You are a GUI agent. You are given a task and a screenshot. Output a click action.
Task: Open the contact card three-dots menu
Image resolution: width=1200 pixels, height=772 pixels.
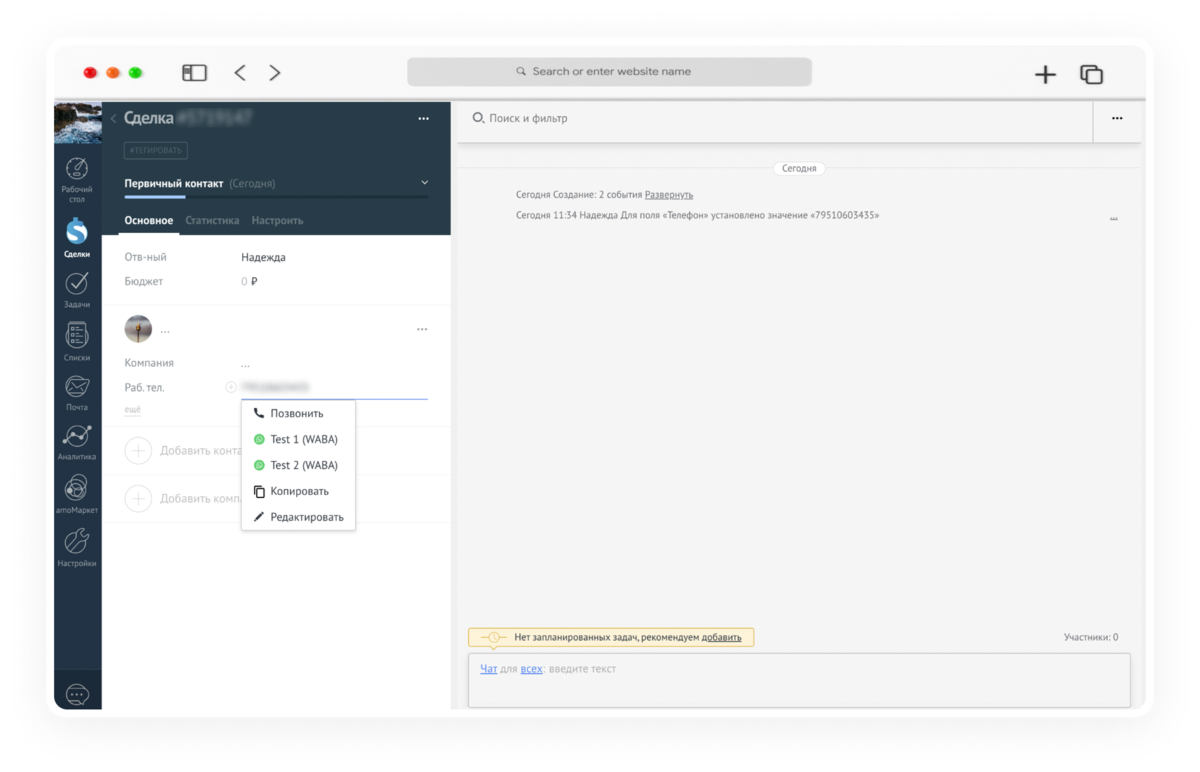click(422, 329)
